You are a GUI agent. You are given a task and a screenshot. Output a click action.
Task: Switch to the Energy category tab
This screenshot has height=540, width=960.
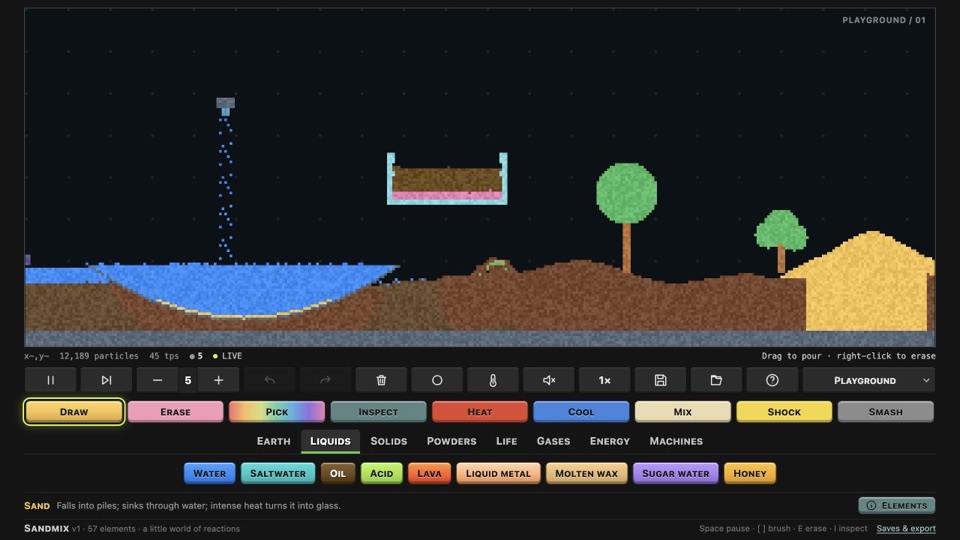click(x=610, y=441)
